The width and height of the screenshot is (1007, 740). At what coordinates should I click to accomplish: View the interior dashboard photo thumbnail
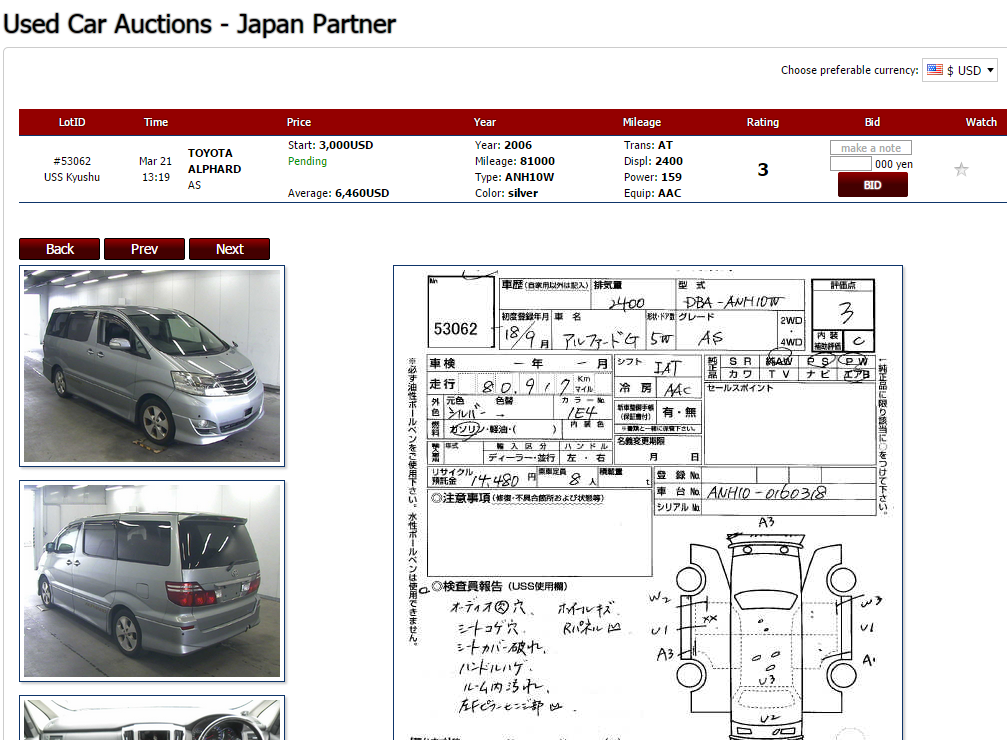[x=152, y=720]
